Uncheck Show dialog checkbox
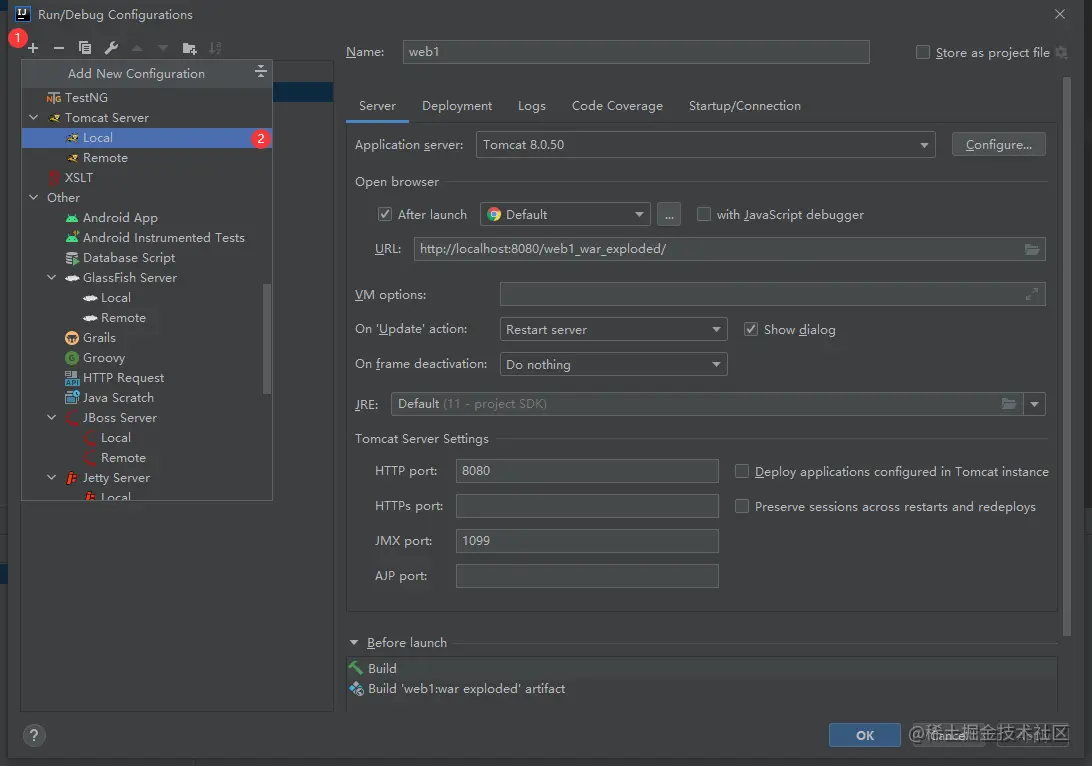Image resolution: width=1092 pixels, height=766 pixels. (x=751, y=329)
